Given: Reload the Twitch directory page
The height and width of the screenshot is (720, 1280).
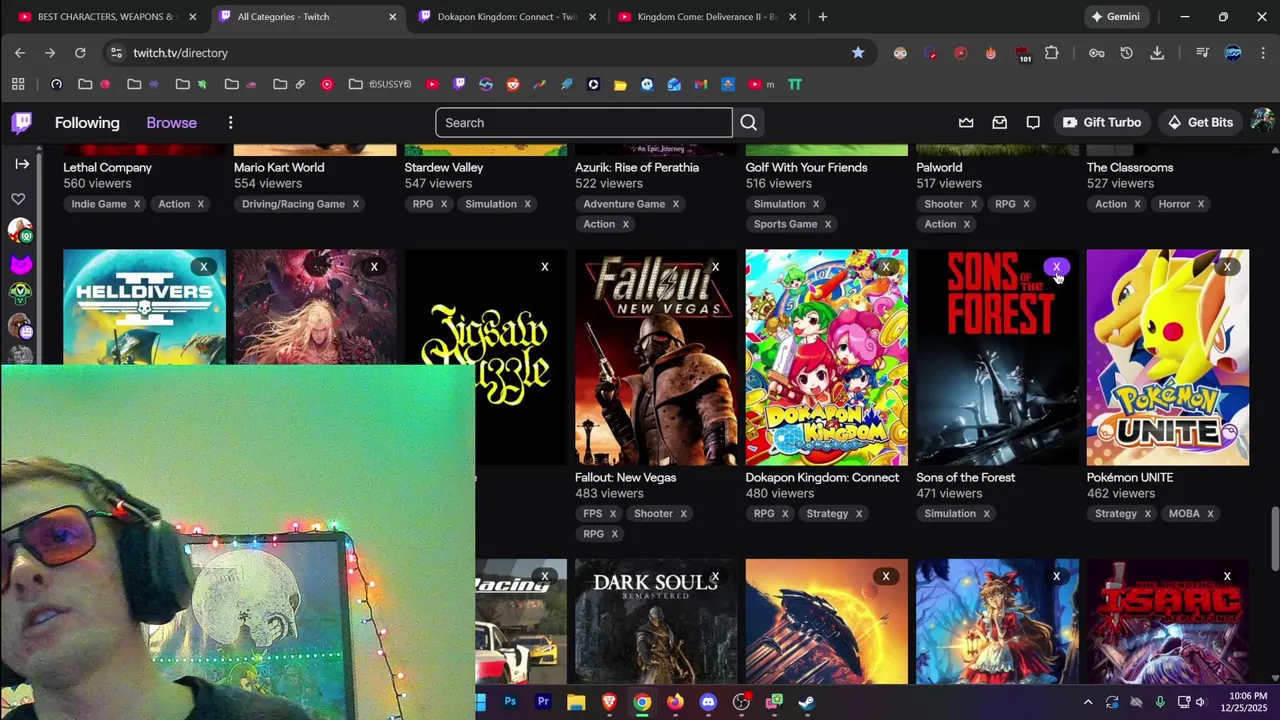Looking at the screenshot, I should point(80,52).
